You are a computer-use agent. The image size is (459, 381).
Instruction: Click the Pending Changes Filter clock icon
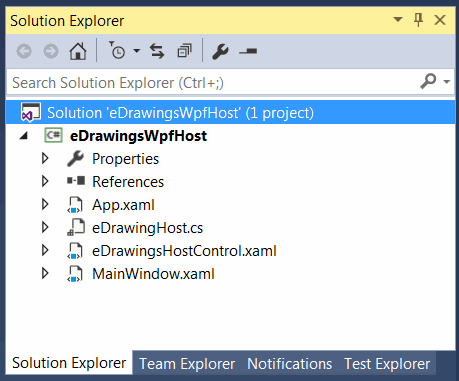[117, 50]
